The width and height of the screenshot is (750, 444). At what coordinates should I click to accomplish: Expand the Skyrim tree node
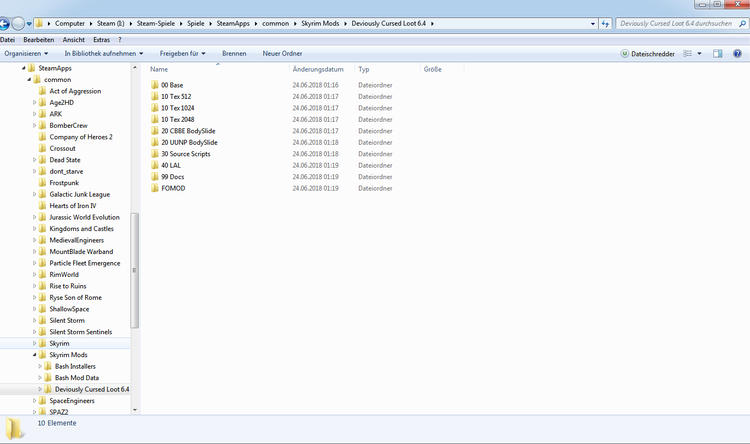coord(34,344)
